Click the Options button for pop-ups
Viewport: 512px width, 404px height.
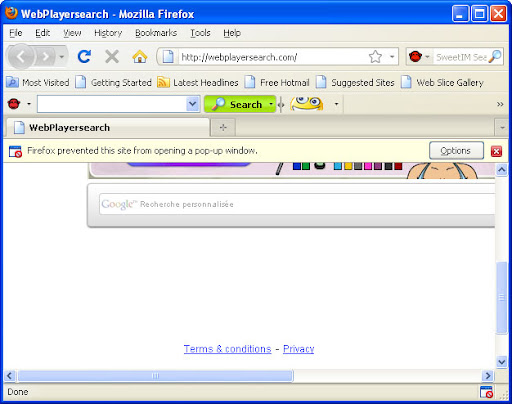coord(456,151)
